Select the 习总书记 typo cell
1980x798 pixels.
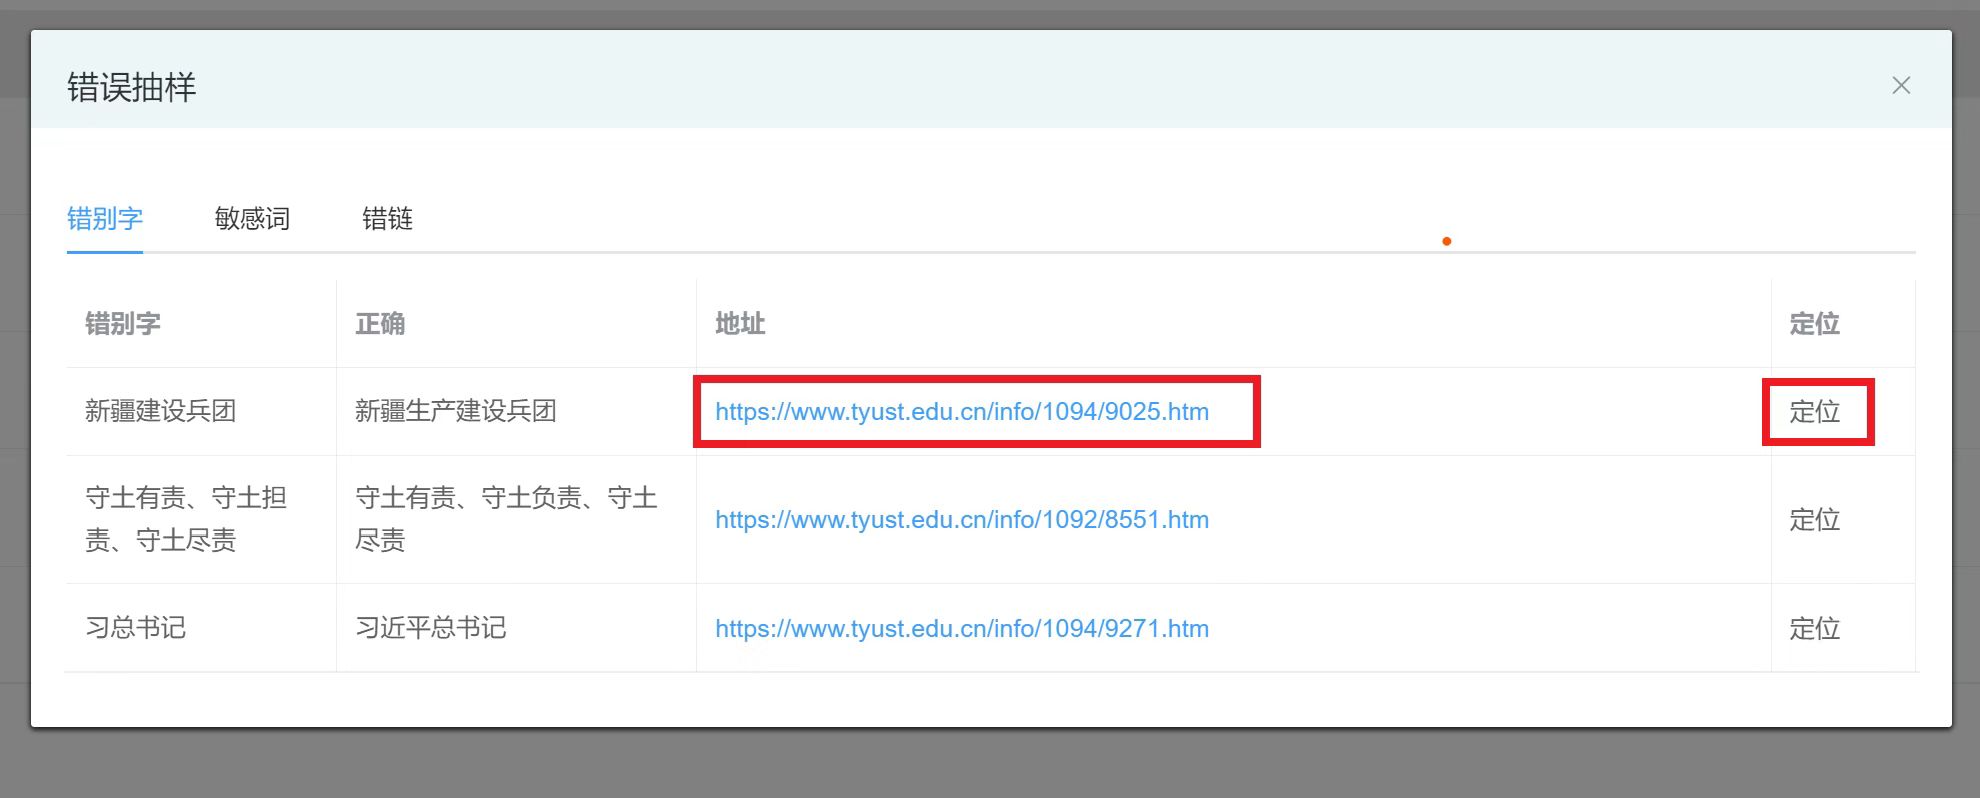coord(135,628)
